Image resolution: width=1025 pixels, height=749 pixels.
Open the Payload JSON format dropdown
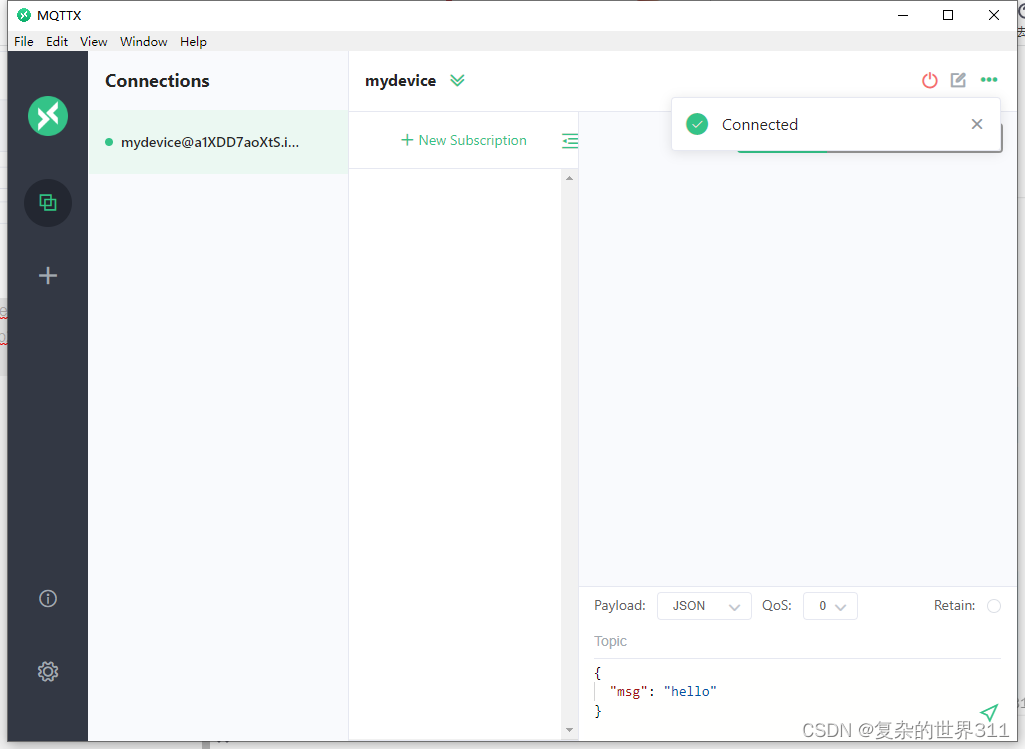click(704, 606)
